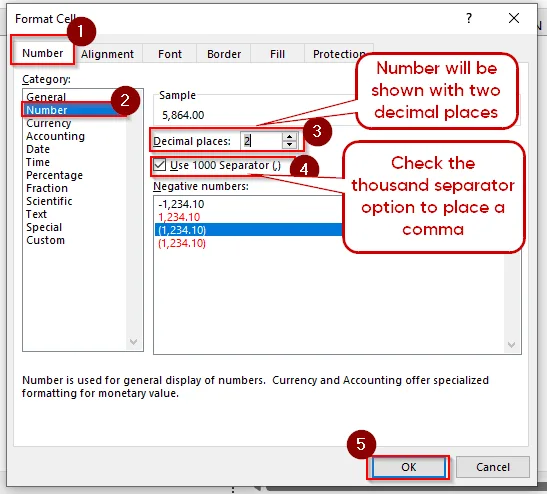Switch to the Protection tab
This screenshot has height=494, width=547.
point(339,54)
